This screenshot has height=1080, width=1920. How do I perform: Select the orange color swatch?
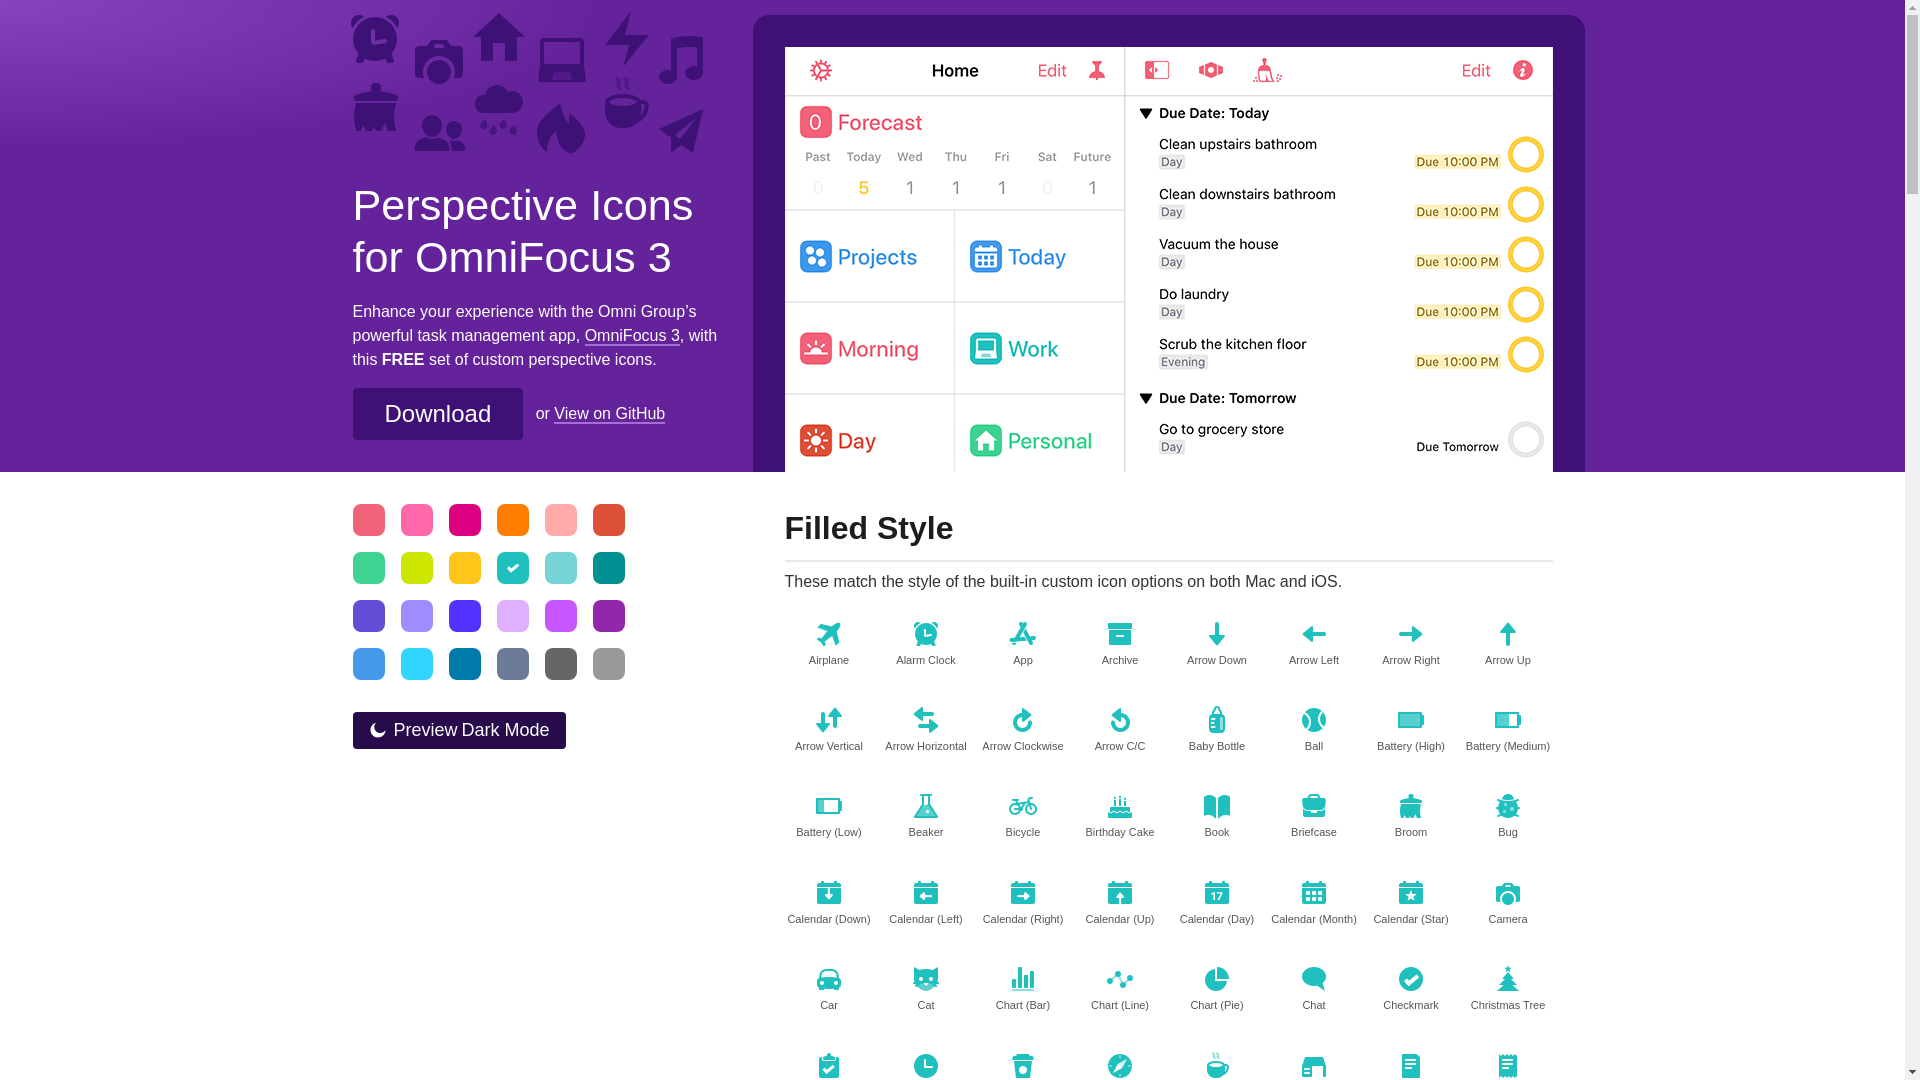tap(513, 520)
